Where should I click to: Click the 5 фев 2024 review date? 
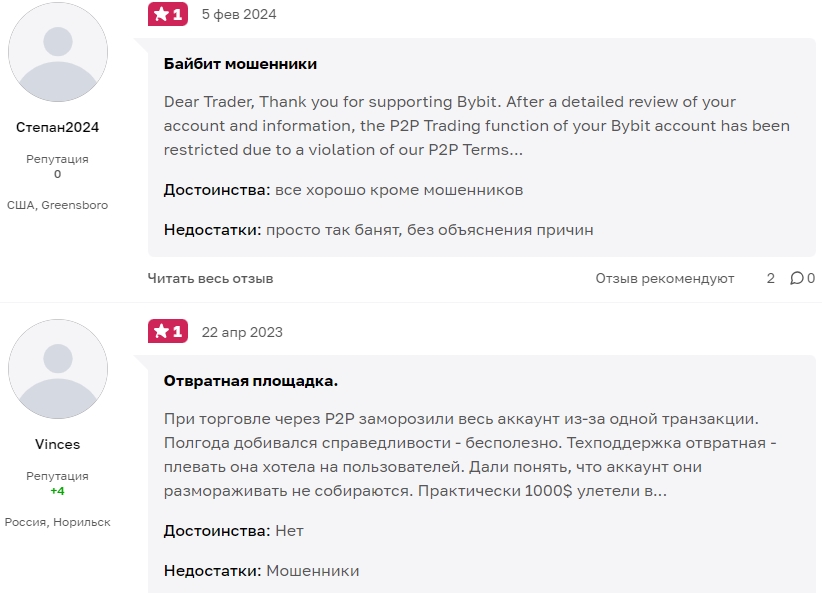point(239,15)
